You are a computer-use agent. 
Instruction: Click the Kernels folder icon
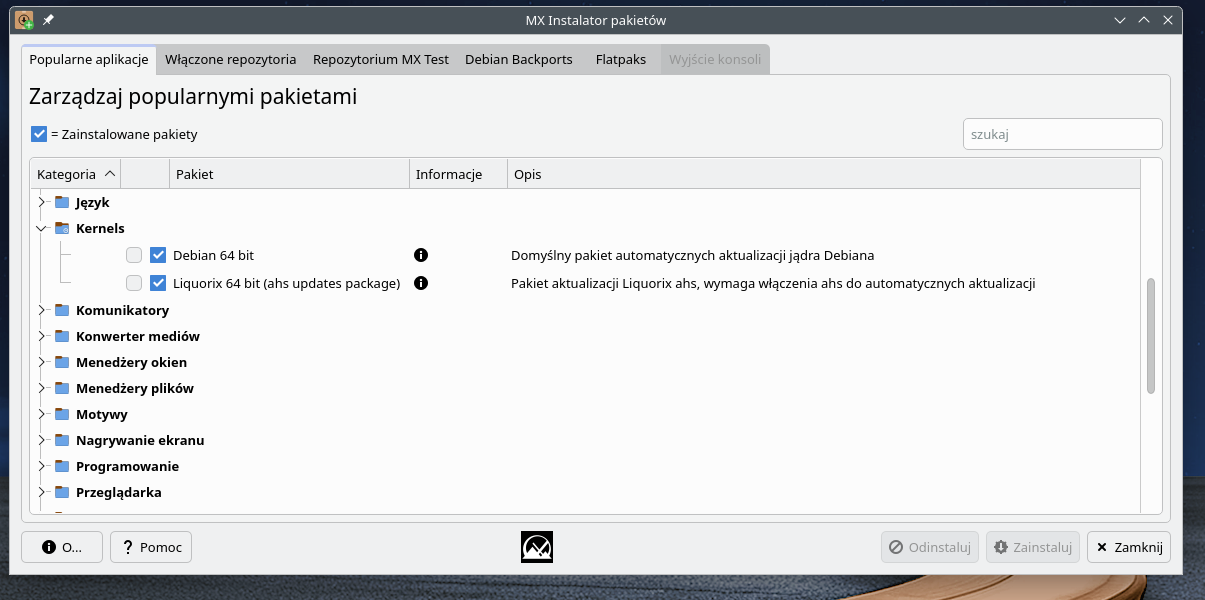click(x=62, y=228)
